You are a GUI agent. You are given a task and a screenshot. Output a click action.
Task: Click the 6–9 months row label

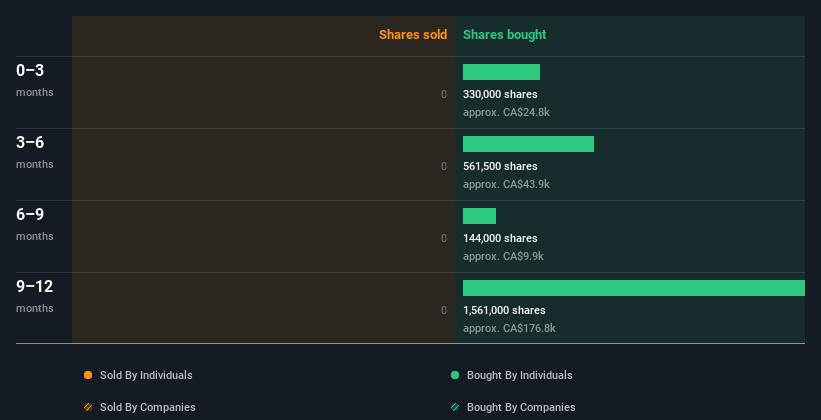click(35, 224)
